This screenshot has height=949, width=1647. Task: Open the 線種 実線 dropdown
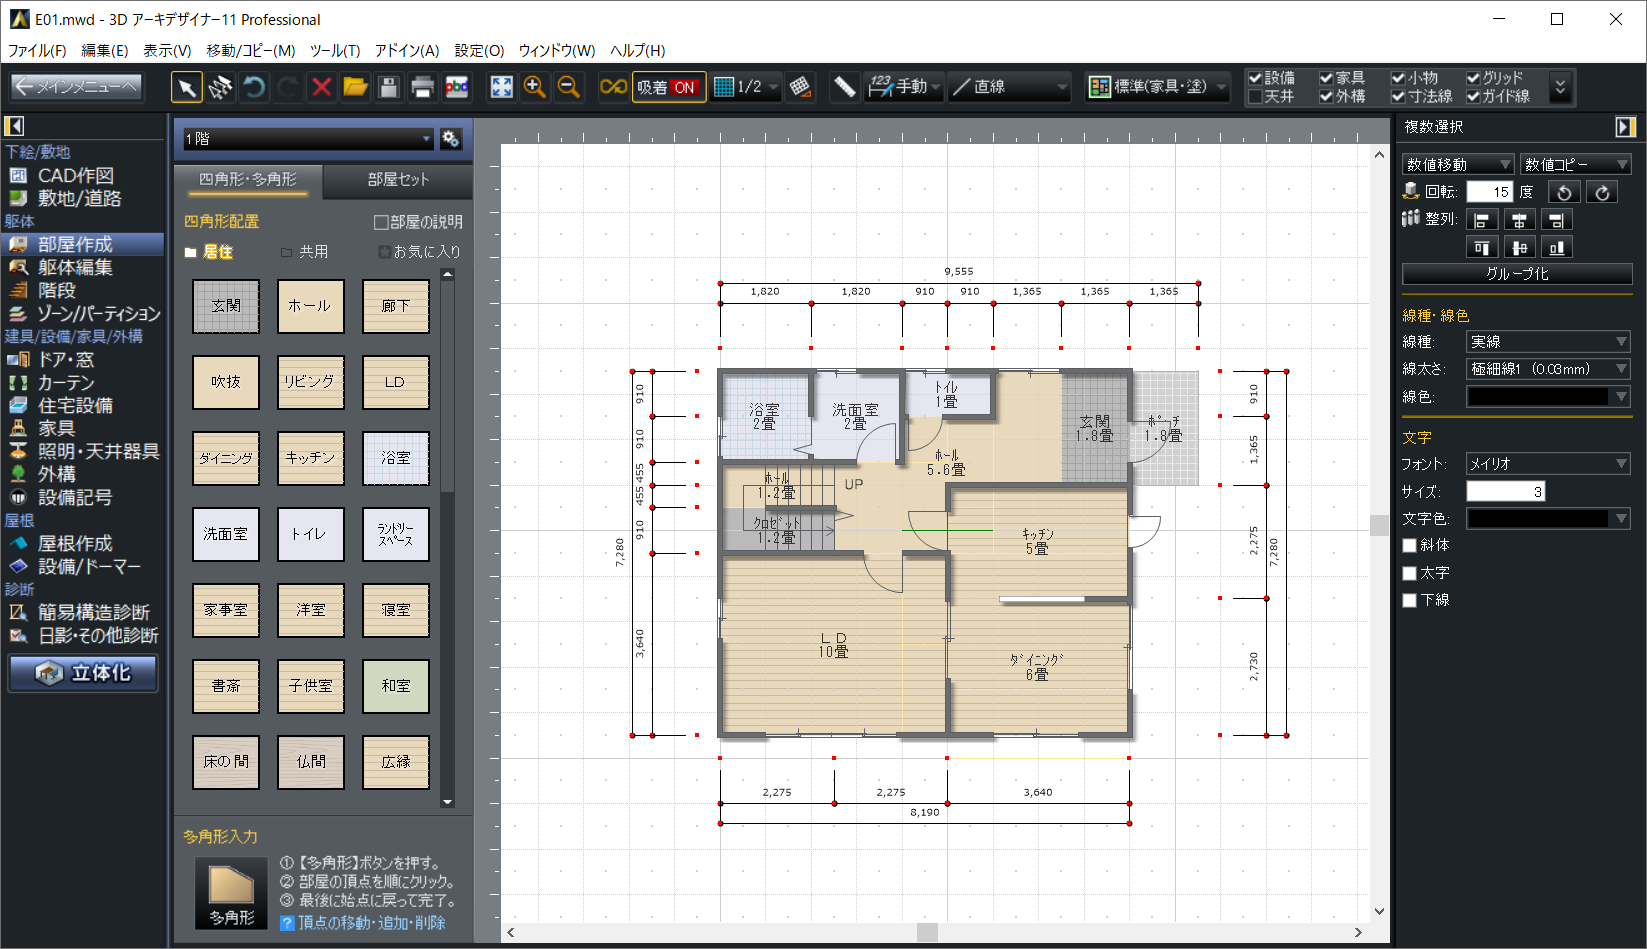tap(1547, 342)
